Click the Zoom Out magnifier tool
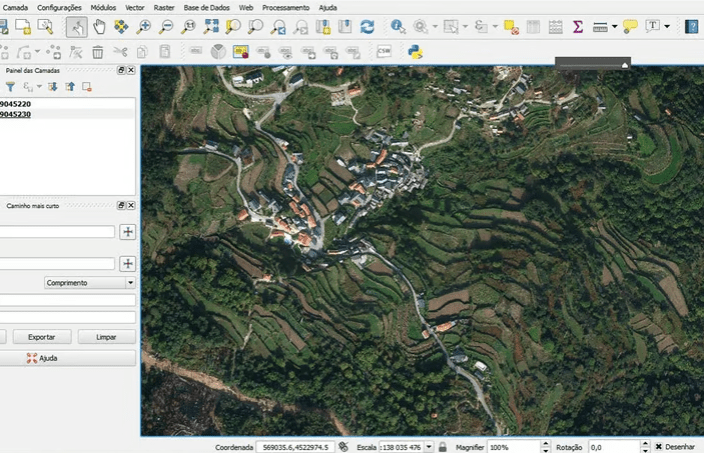This screenshot has height=453, width=704. tap(166, 27)
